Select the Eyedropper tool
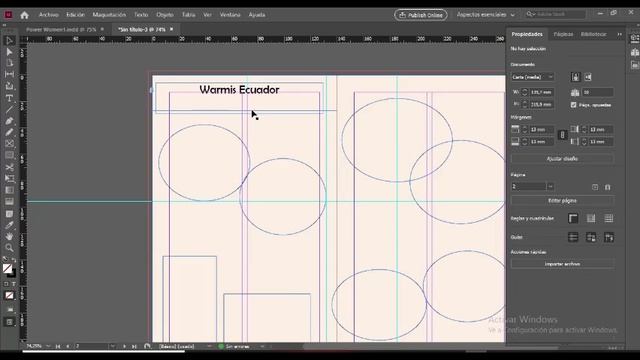The height and width of the screenshot is (360, 640). (x=9, y=225)
